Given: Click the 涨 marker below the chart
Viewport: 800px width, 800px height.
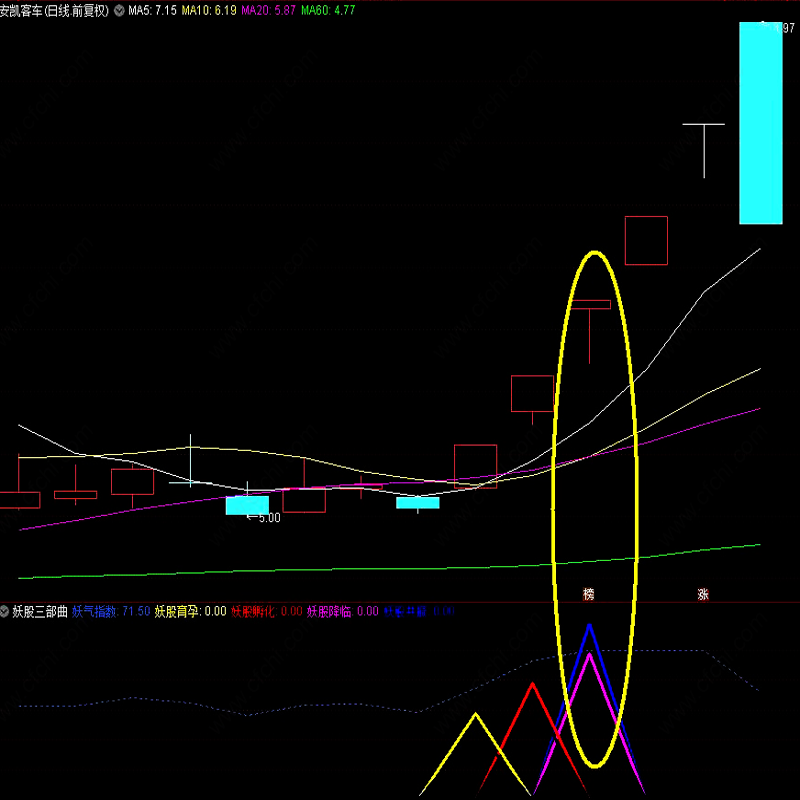Looking at the screenshot, I should (x=703, y=594).
